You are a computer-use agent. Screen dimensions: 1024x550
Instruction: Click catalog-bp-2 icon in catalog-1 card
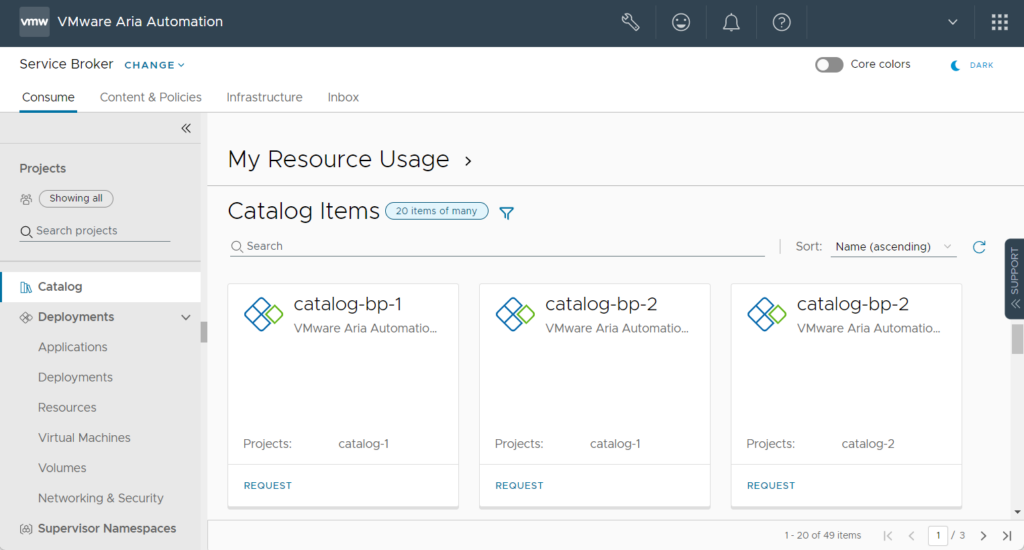pyautogui.click(x=515, y=314)
